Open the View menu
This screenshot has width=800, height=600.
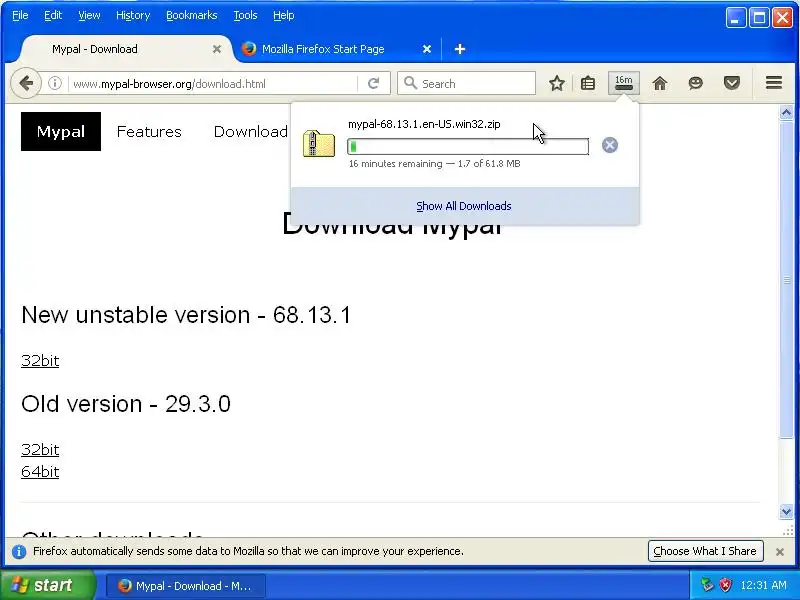point(89,15)
